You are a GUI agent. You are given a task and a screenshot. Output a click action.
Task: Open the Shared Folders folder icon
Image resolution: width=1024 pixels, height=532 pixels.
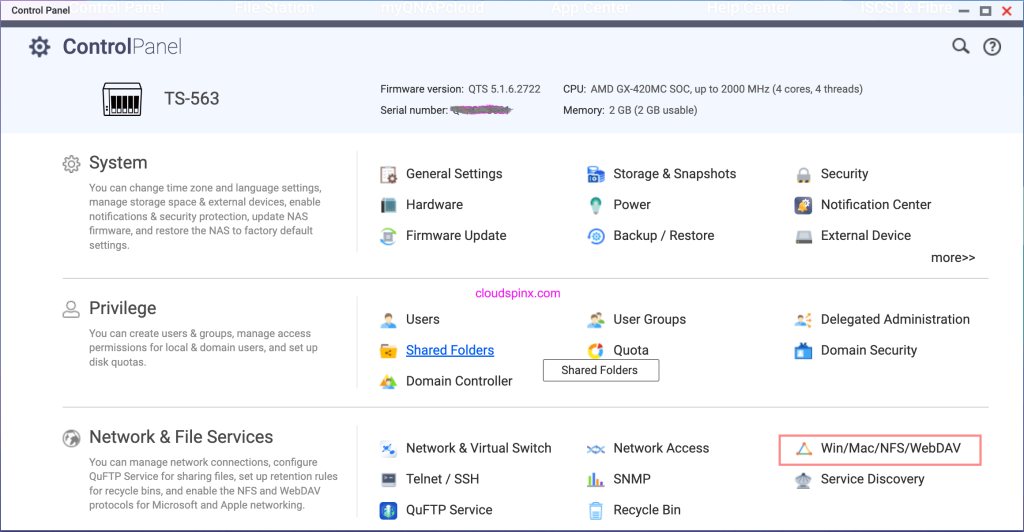(389, 351)
